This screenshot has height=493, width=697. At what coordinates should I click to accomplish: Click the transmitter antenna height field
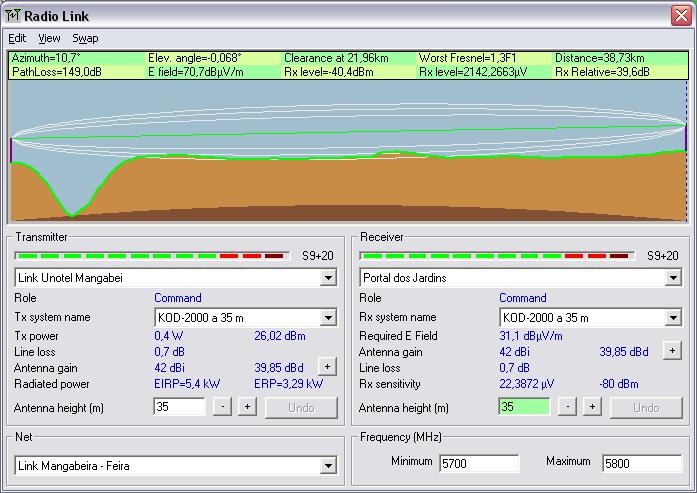(179, 407)
